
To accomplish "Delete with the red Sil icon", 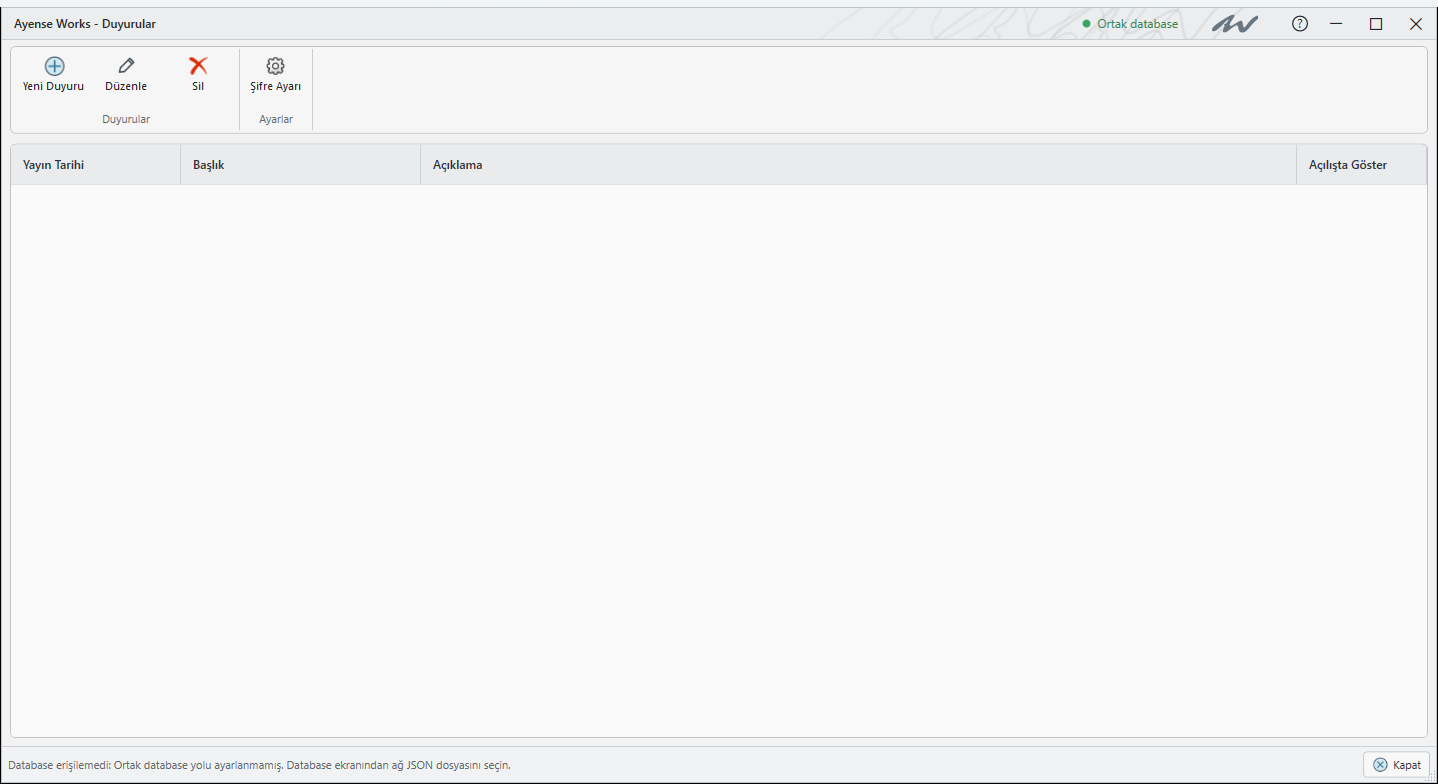I will 198,66.
